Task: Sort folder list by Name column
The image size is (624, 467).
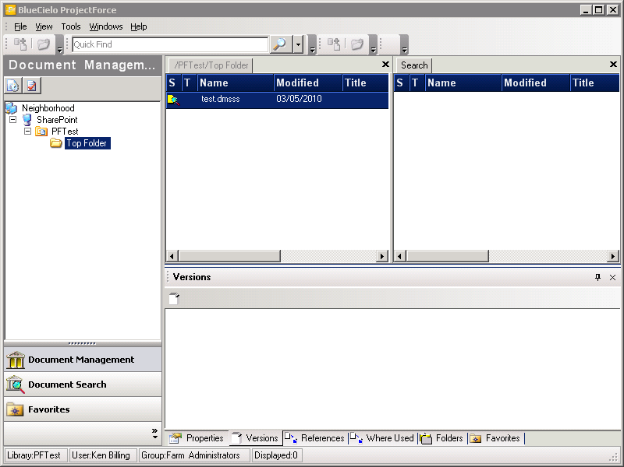Action: (x=236, y=83)
